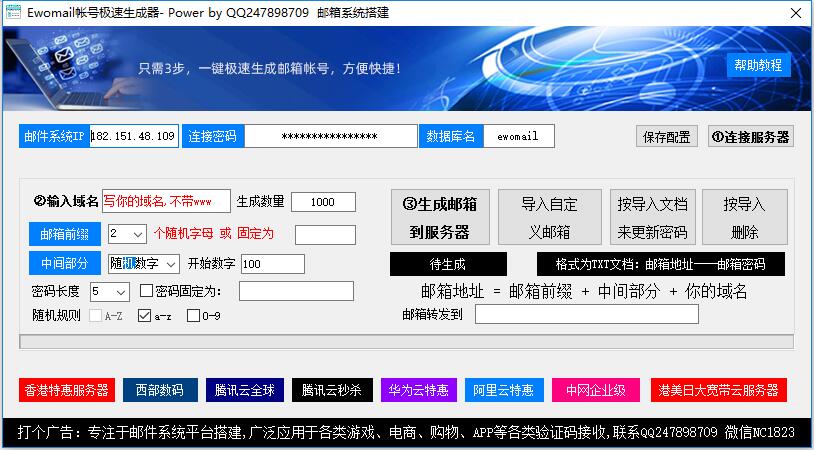Click 按导入删除 button
The image size is (814, 450).
[x=744, y=217]
